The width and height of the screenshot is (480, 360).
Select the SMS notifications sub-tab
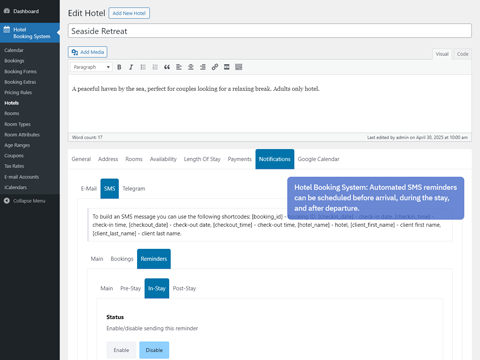109,189
